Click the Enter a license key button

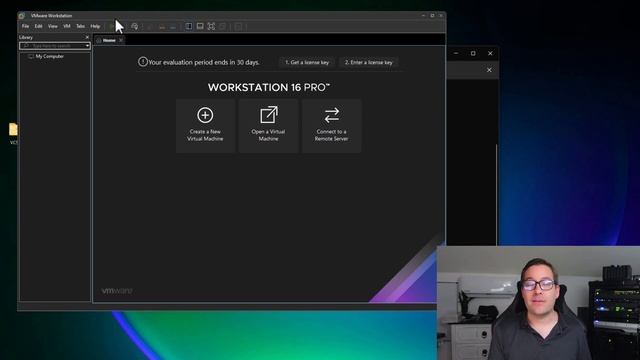pos(369,62)
